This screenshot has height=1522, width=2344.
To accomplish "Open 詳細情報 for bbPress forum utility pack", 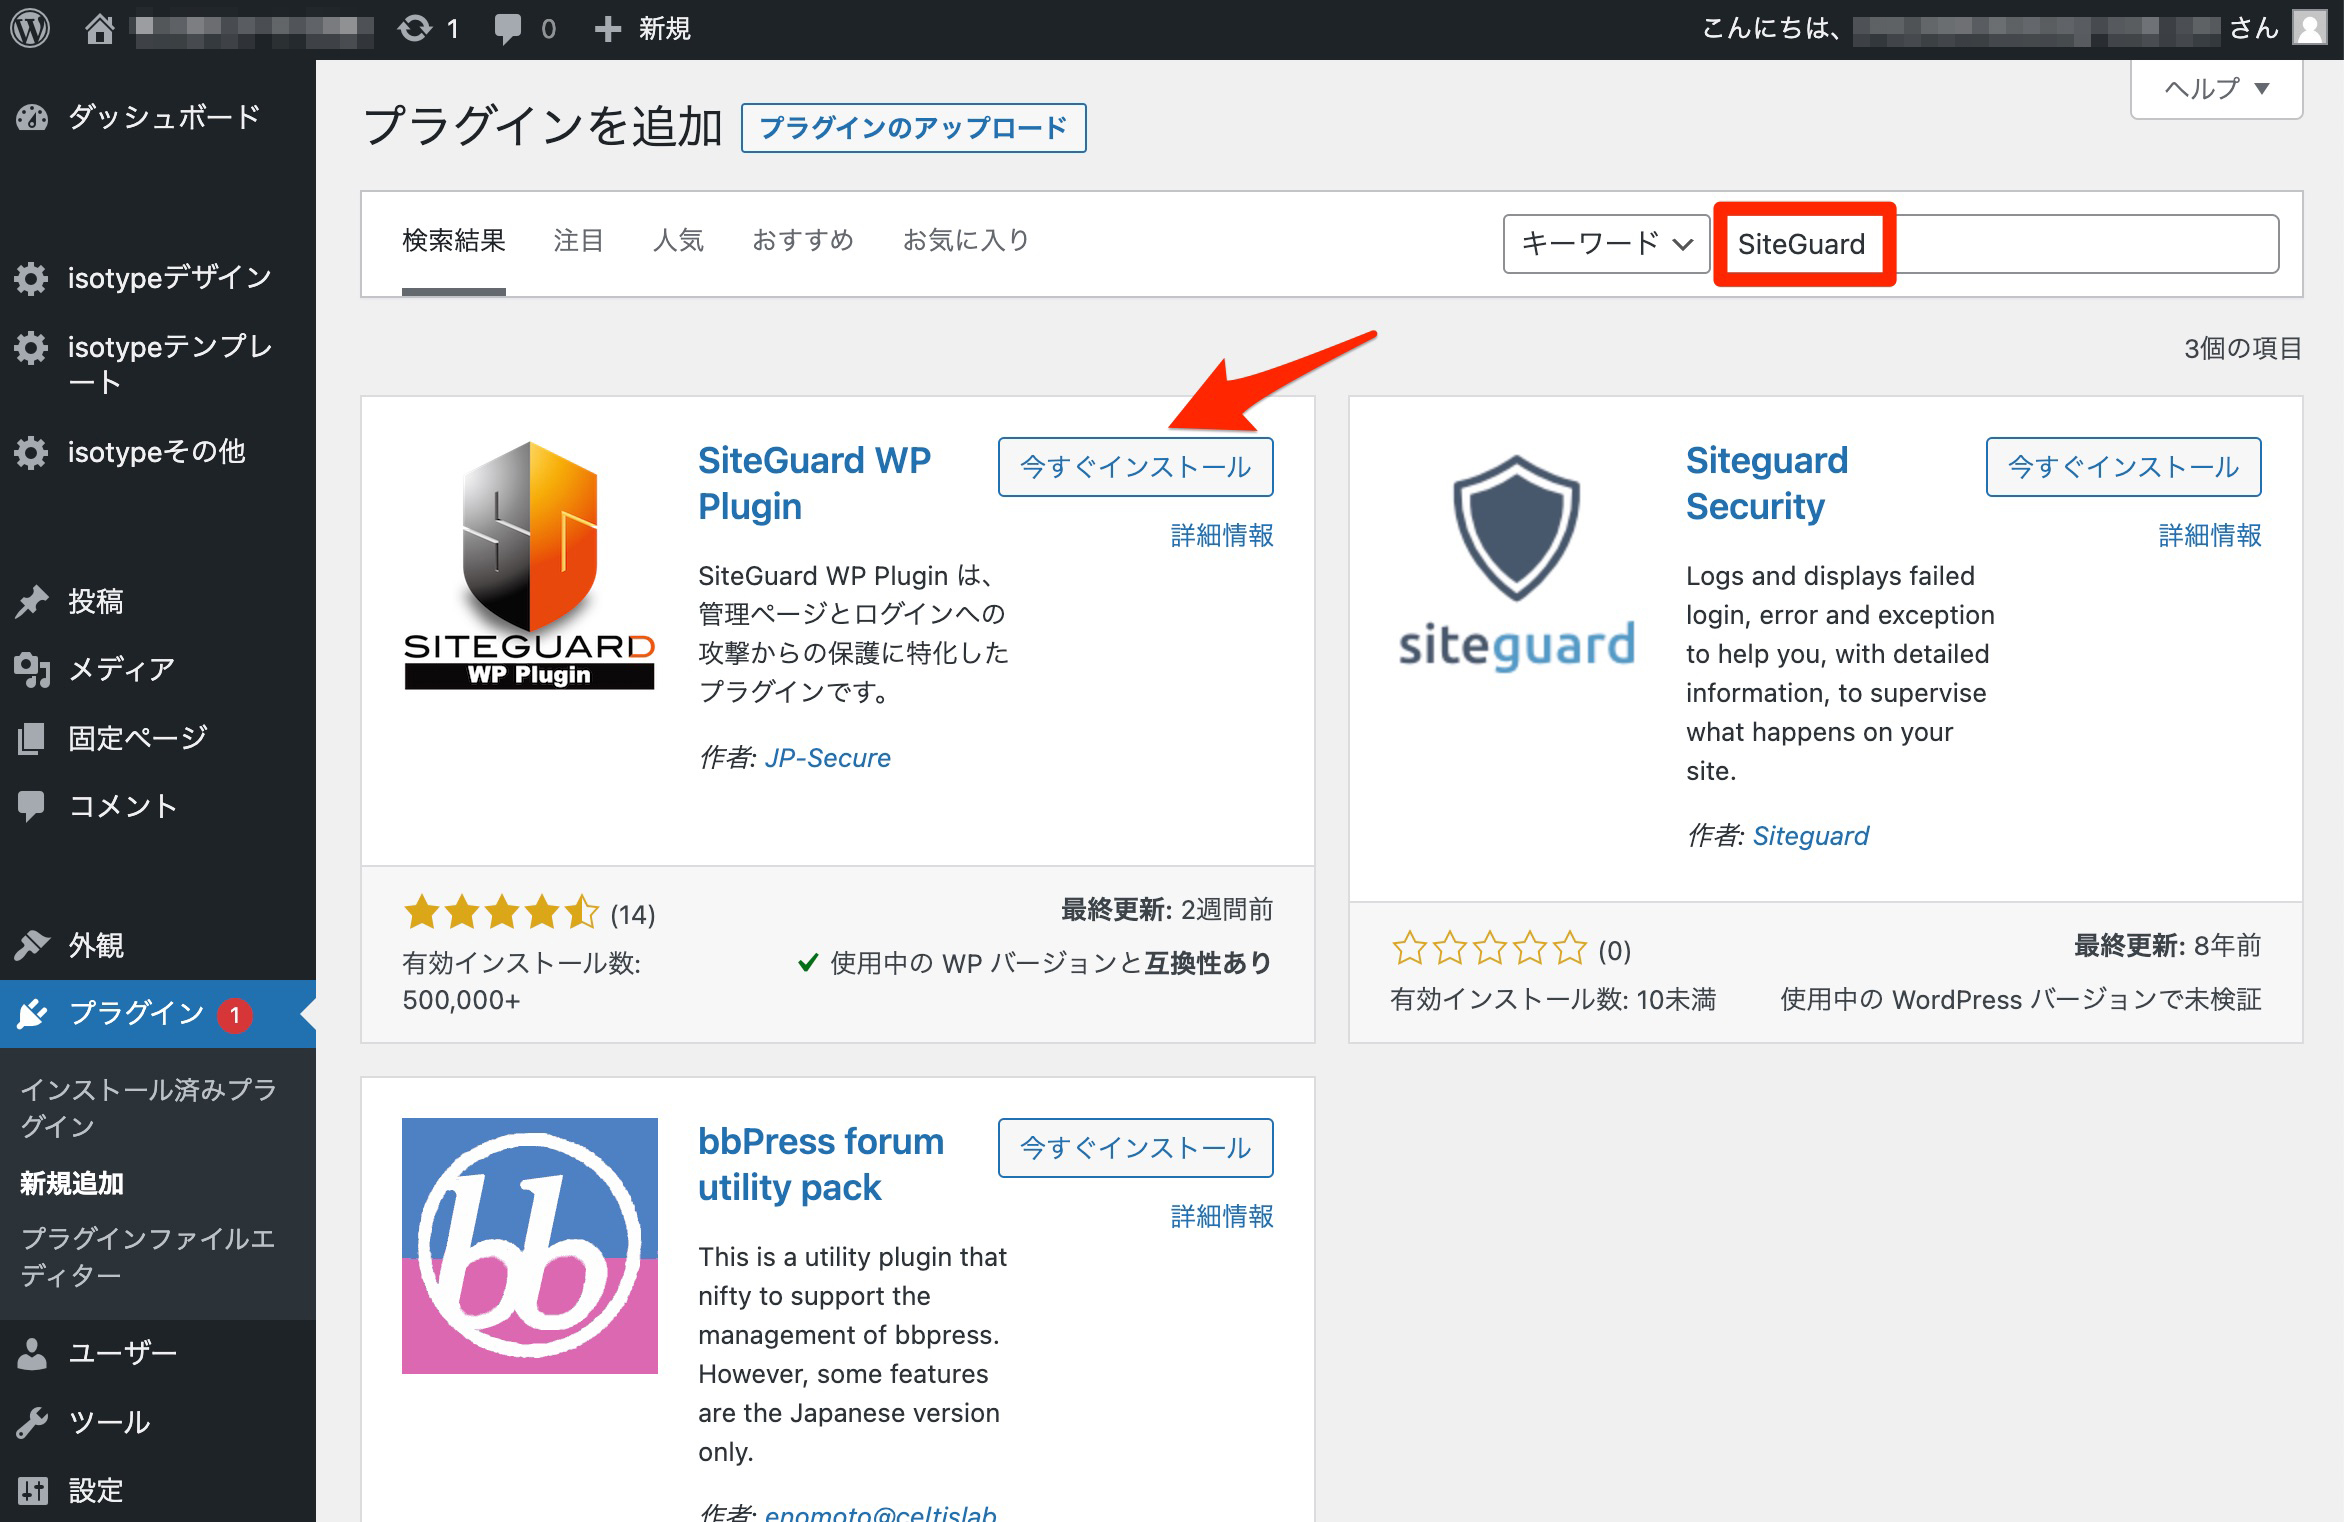I will (x=1222, y=1217).
